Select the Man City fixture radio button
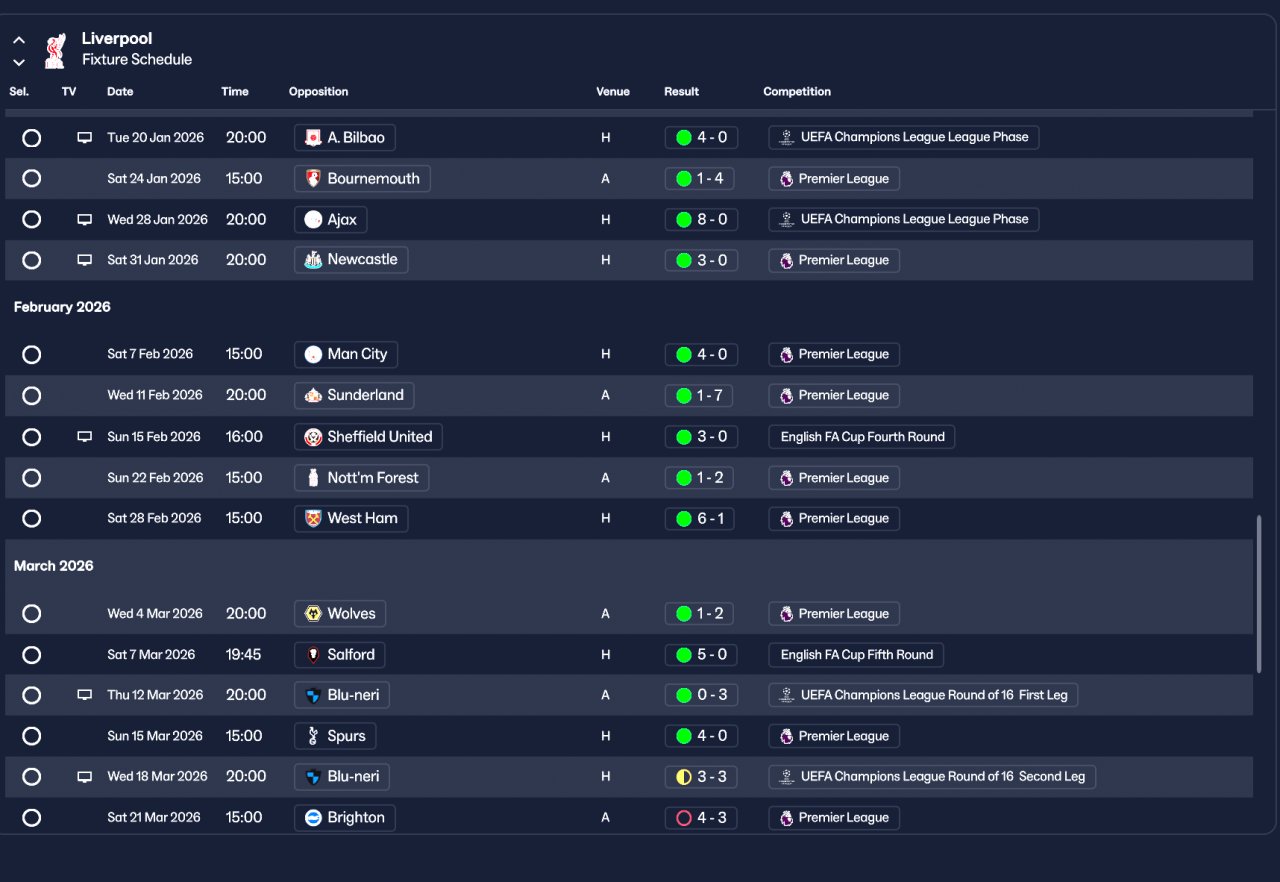 32,354
